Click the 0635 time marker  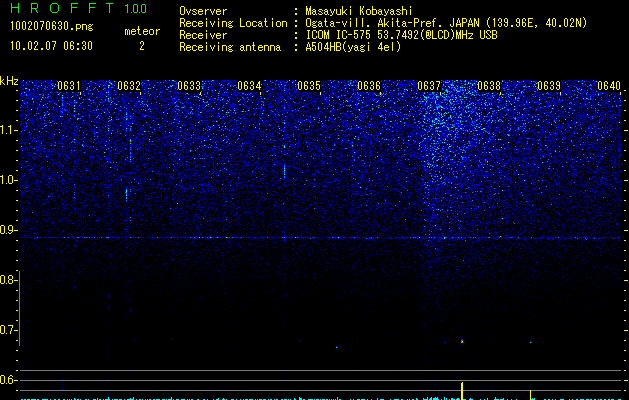tap(309, 86)
